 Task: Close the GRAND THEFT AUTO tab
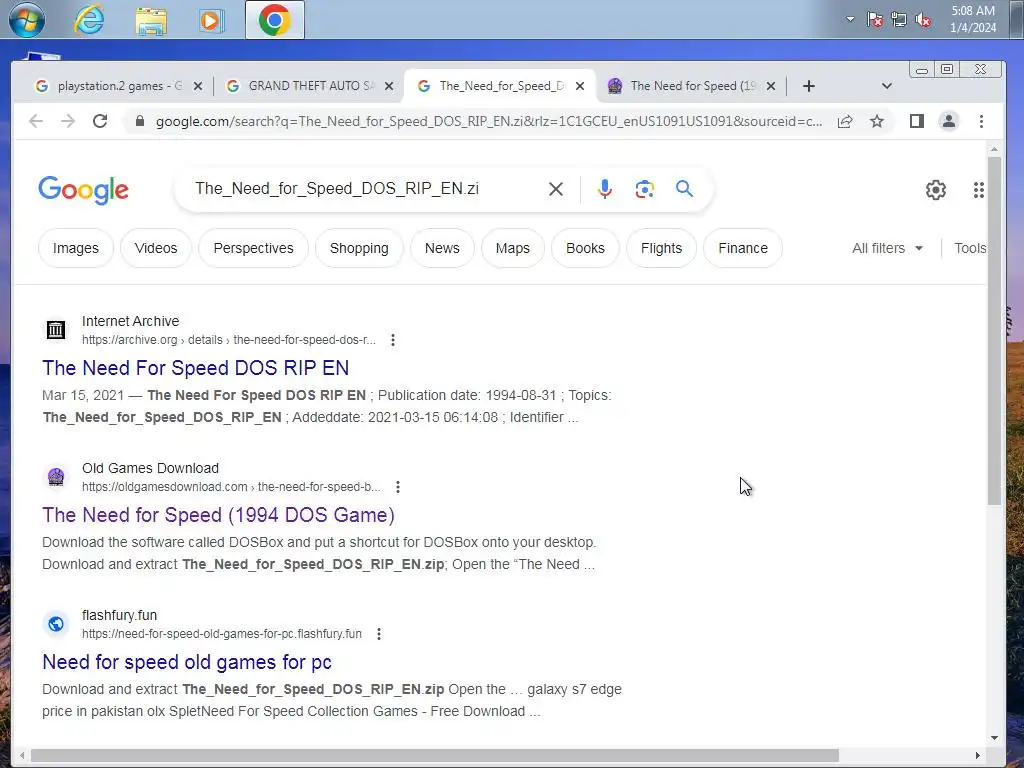pyautogui.click(x=389, y=86)
